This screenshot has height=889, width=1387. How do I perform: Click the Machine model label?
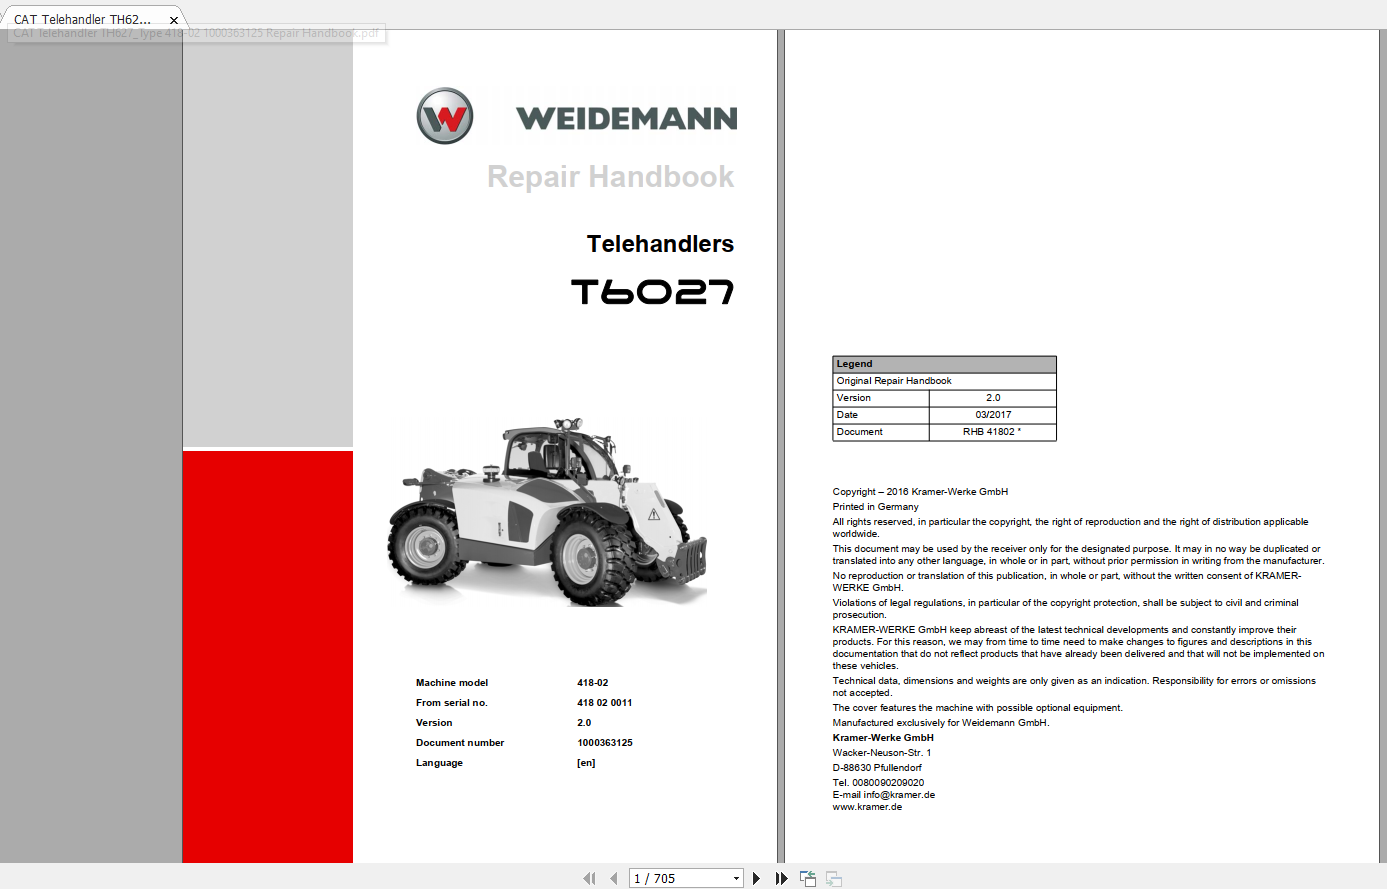(452, 683)
